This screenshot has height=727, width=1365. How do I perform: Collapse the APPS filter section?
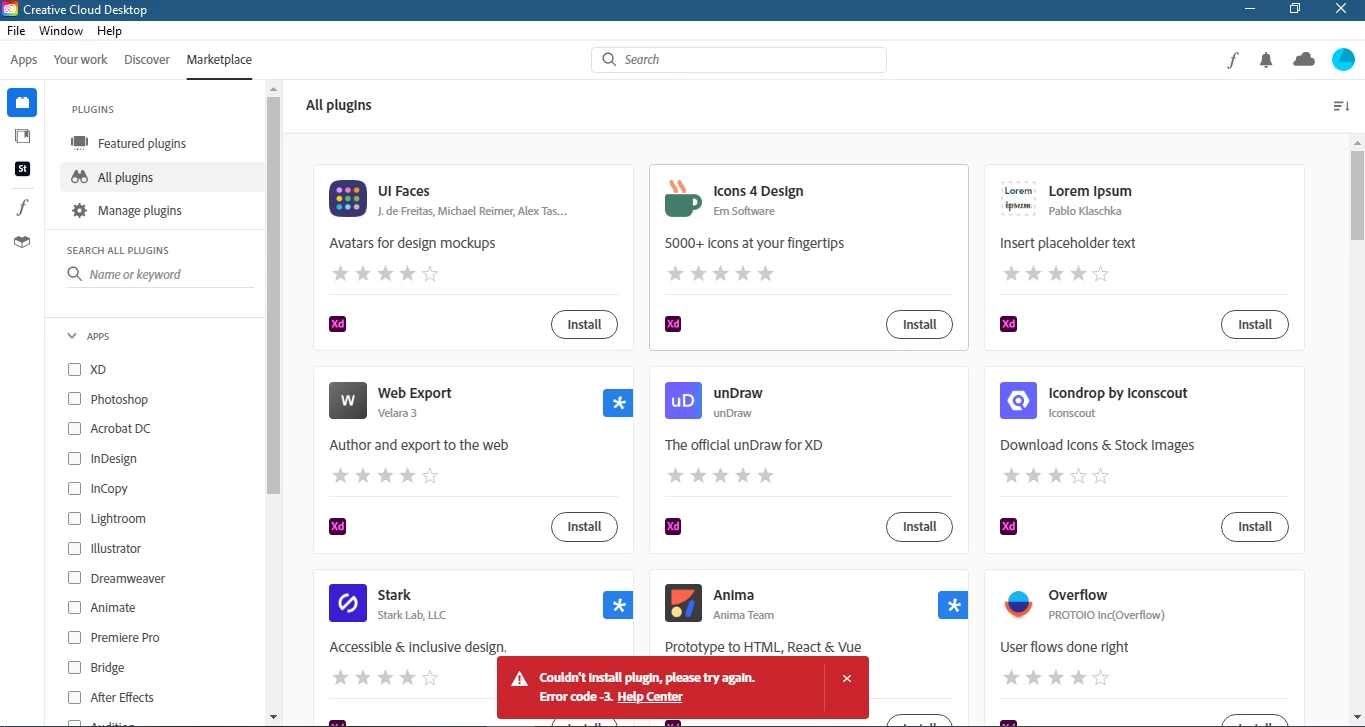pos(72,336)
